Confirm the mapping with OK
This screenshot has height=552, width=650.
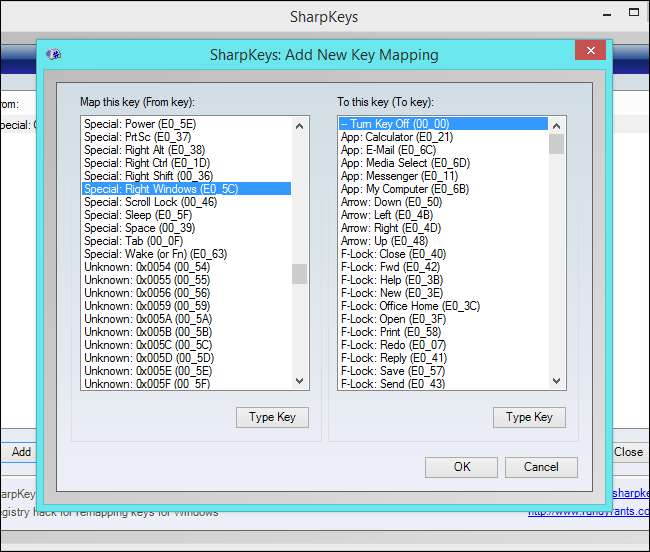coord(461,467)
